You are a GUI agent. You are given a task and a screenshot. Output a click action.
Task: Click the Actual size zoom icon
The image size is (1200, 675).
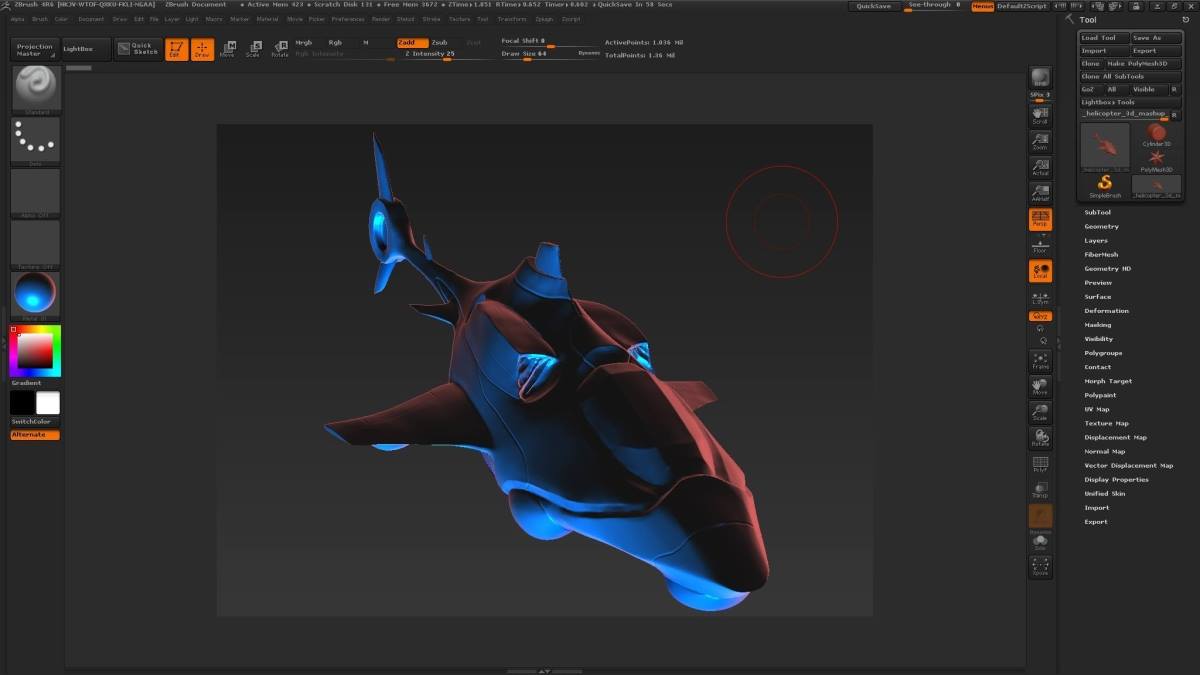tap(1040, 168)
